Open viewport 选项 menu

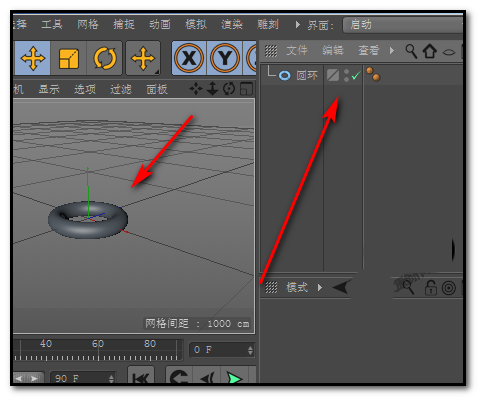pyautogui.click(x=85, y=89)
